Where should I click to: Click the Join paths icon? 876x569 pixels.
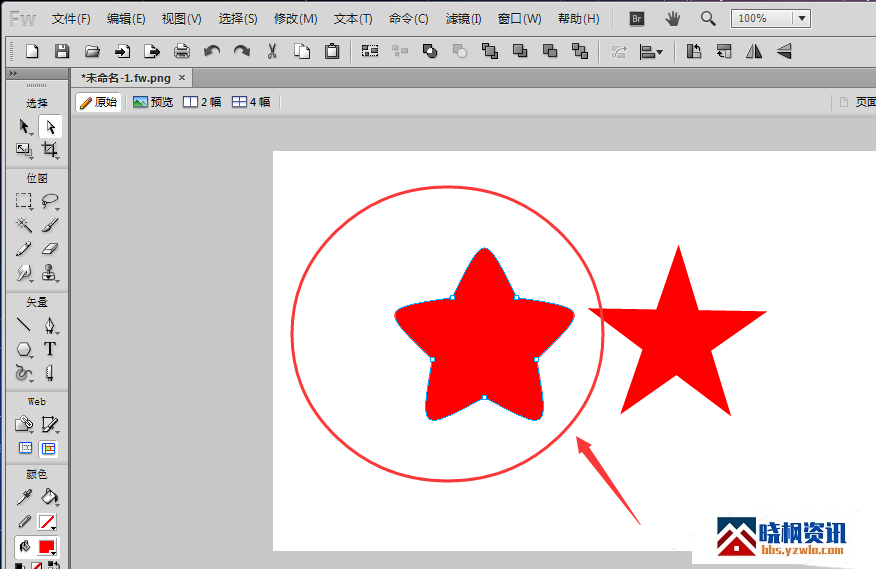click(x=430, y=52)
